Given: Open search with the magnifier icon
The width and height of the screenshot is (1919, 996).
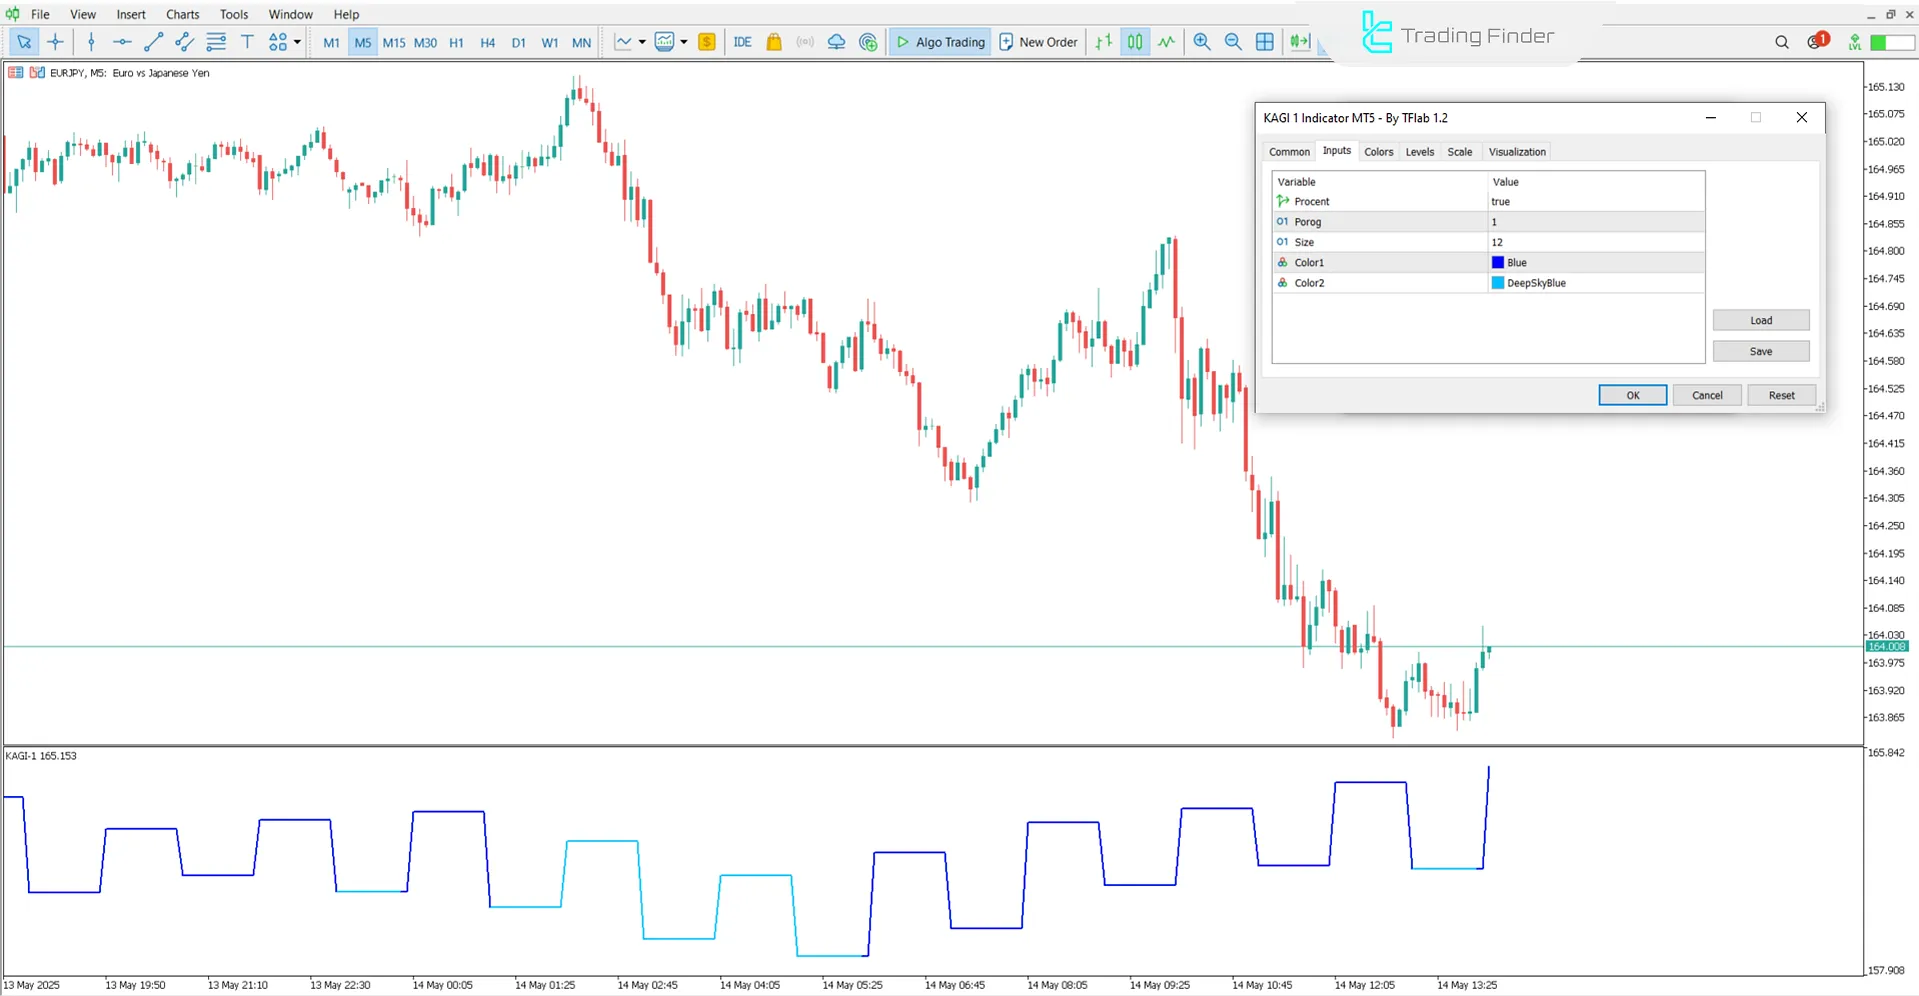Looking at the screenshot, I should [x=1781, y=42].
